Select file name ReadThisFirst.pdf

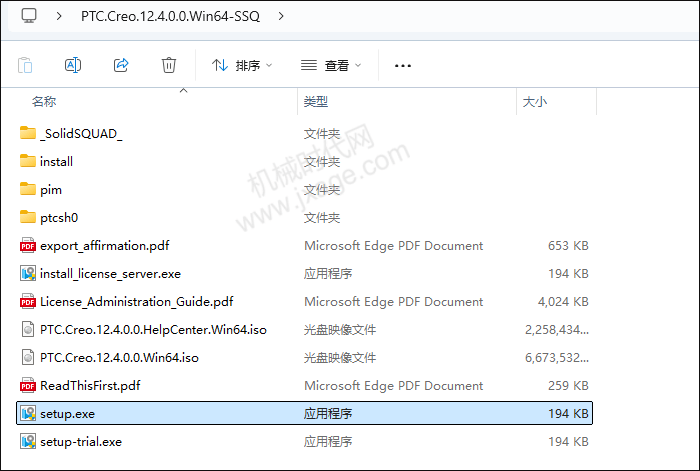point(90,386)
